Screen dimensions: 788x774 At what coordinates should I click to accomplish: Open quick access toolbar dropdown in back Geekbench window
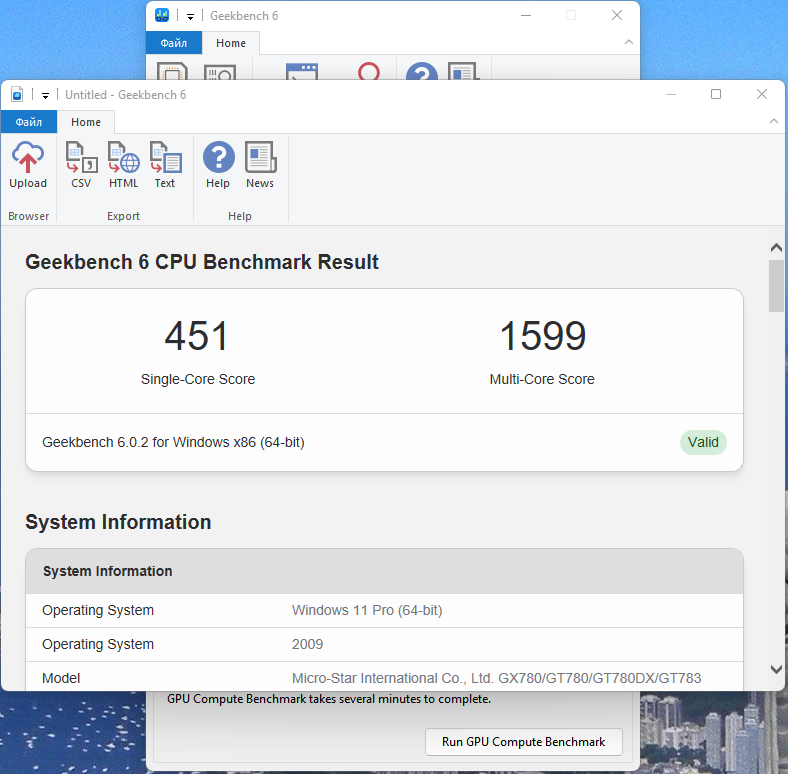[190, 16]
